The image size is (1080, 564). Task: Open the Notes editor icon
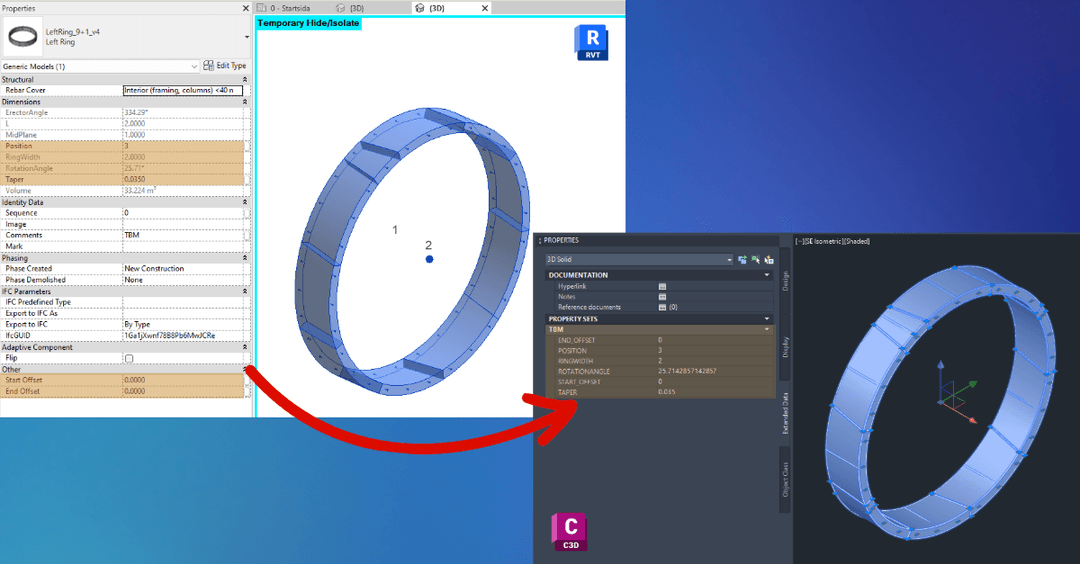(x=662, y=297)
